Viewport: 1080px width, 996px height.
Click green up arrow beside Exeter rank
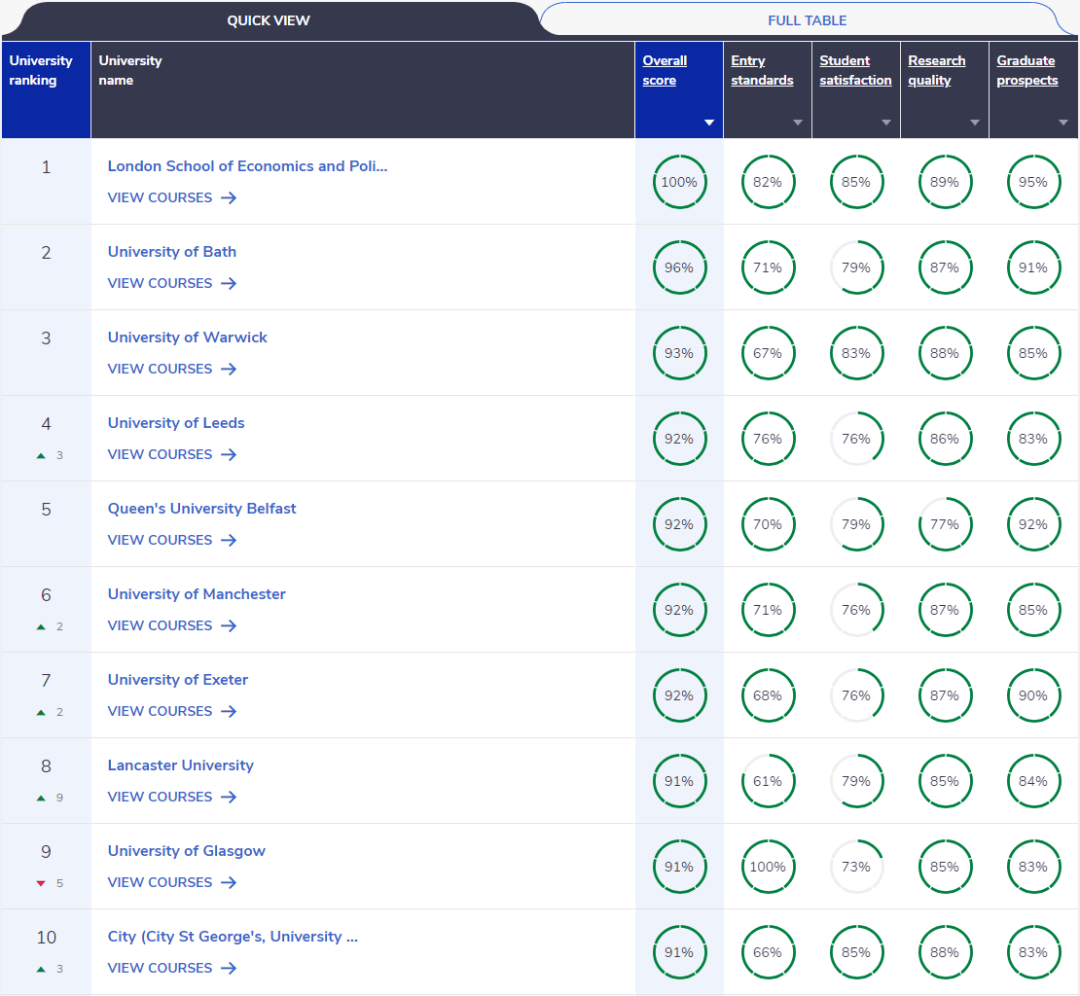(x=41, y=713)
